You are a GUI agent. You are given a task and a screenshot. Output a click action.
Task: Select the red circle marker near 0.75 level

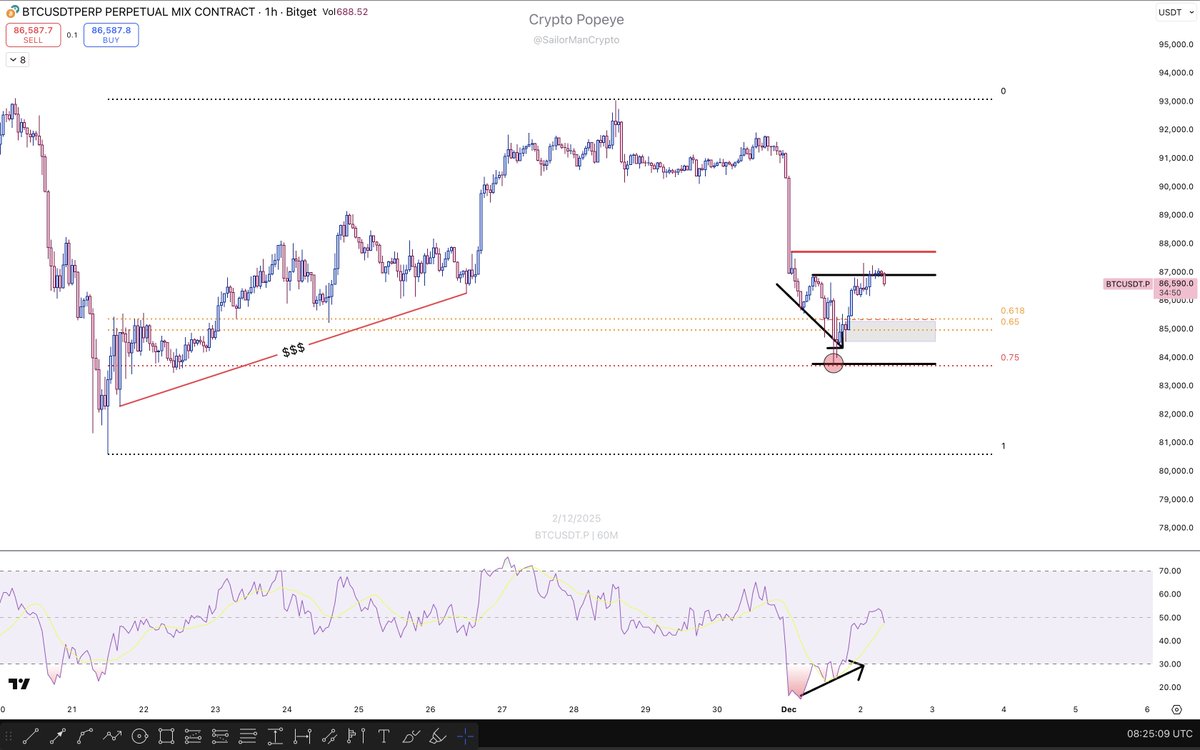(832, 363)
